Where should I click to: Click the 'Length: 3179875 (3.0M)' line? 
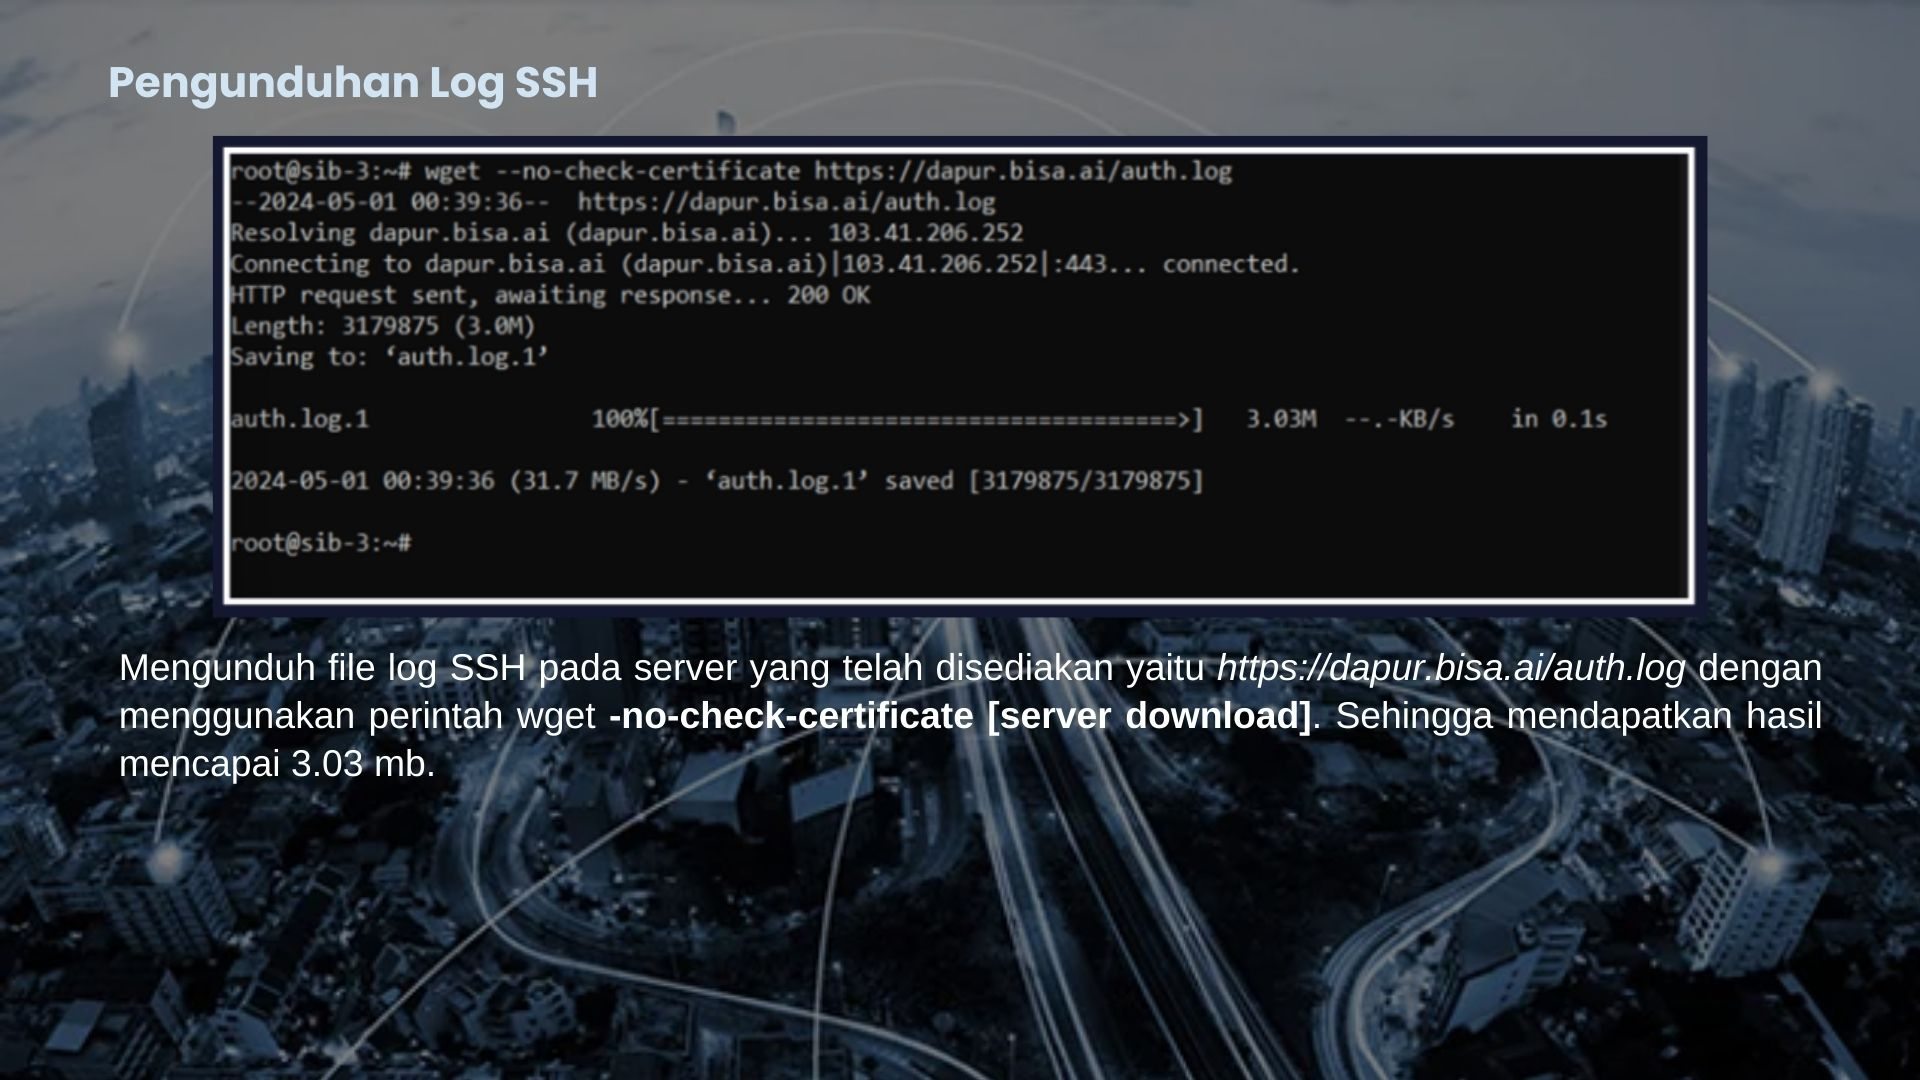(383, 326)
